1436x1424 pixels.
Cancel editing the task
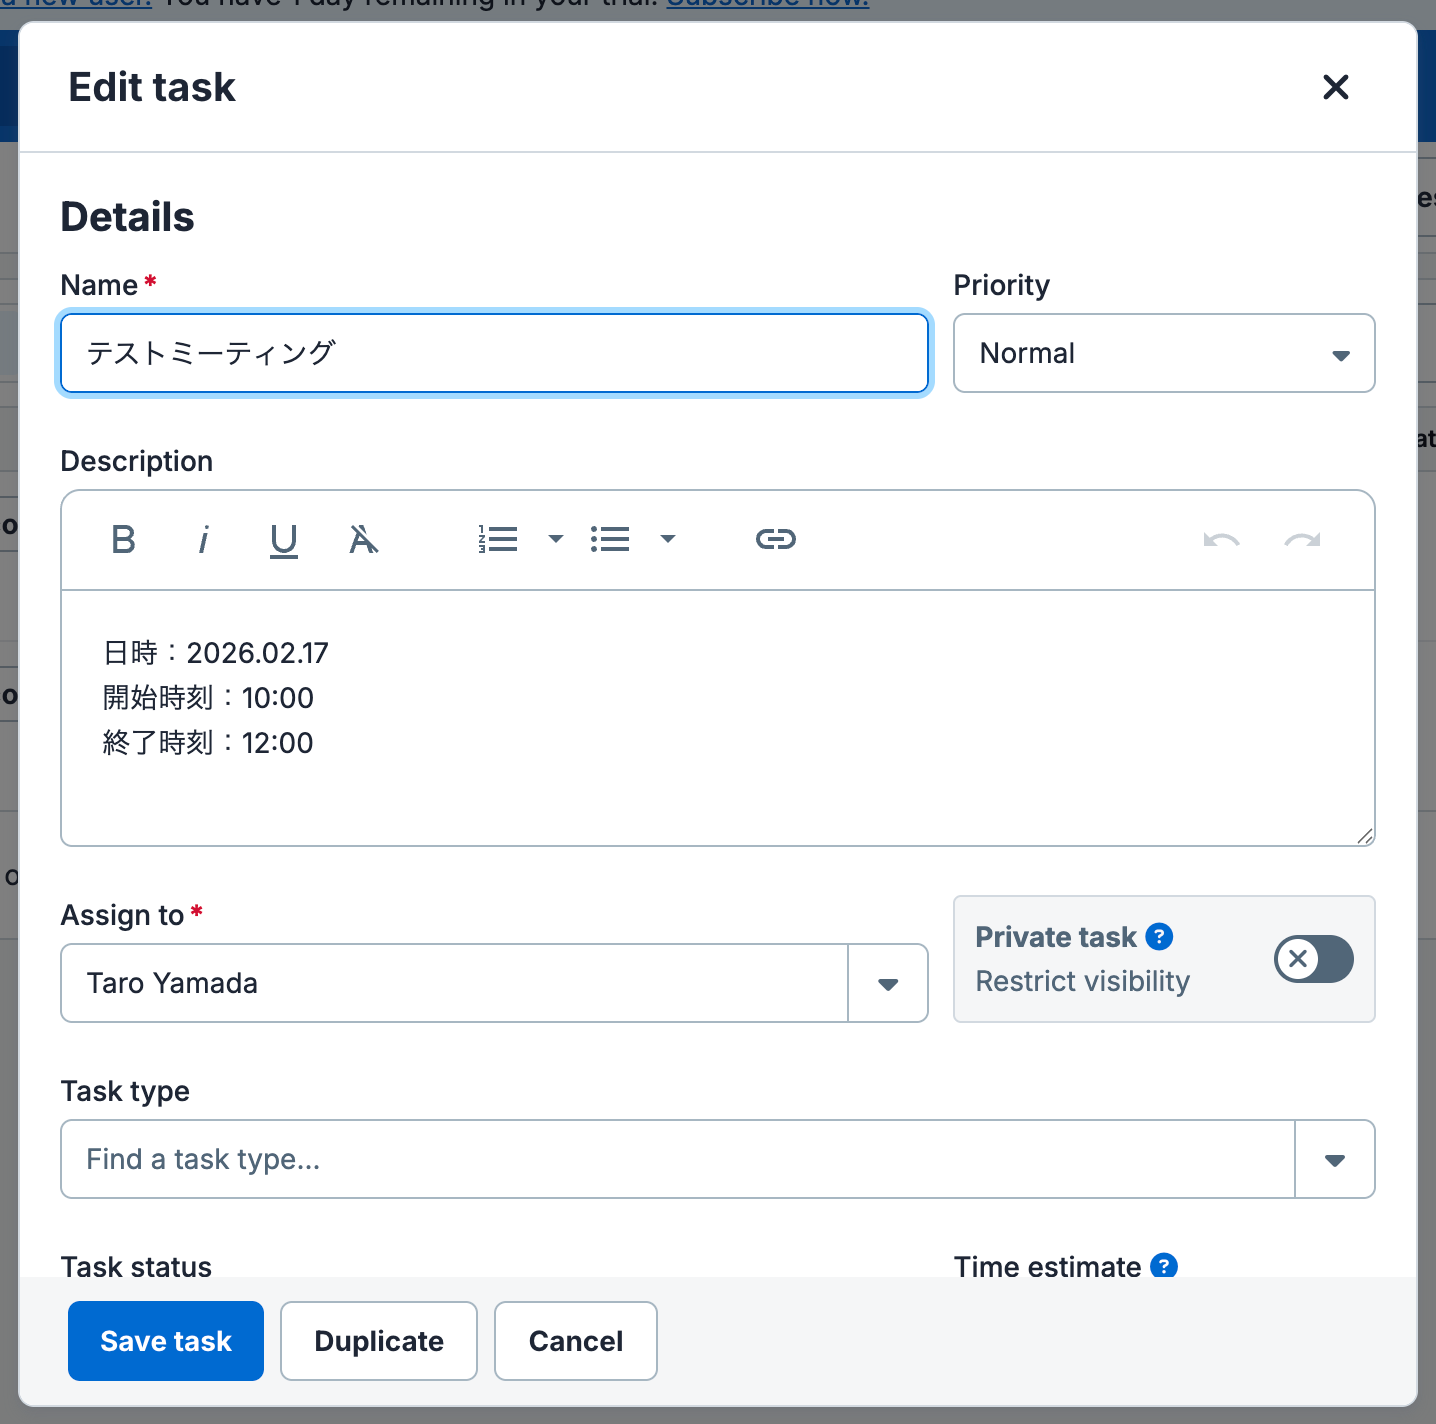pyautogui.click(x=576, y=1341)
